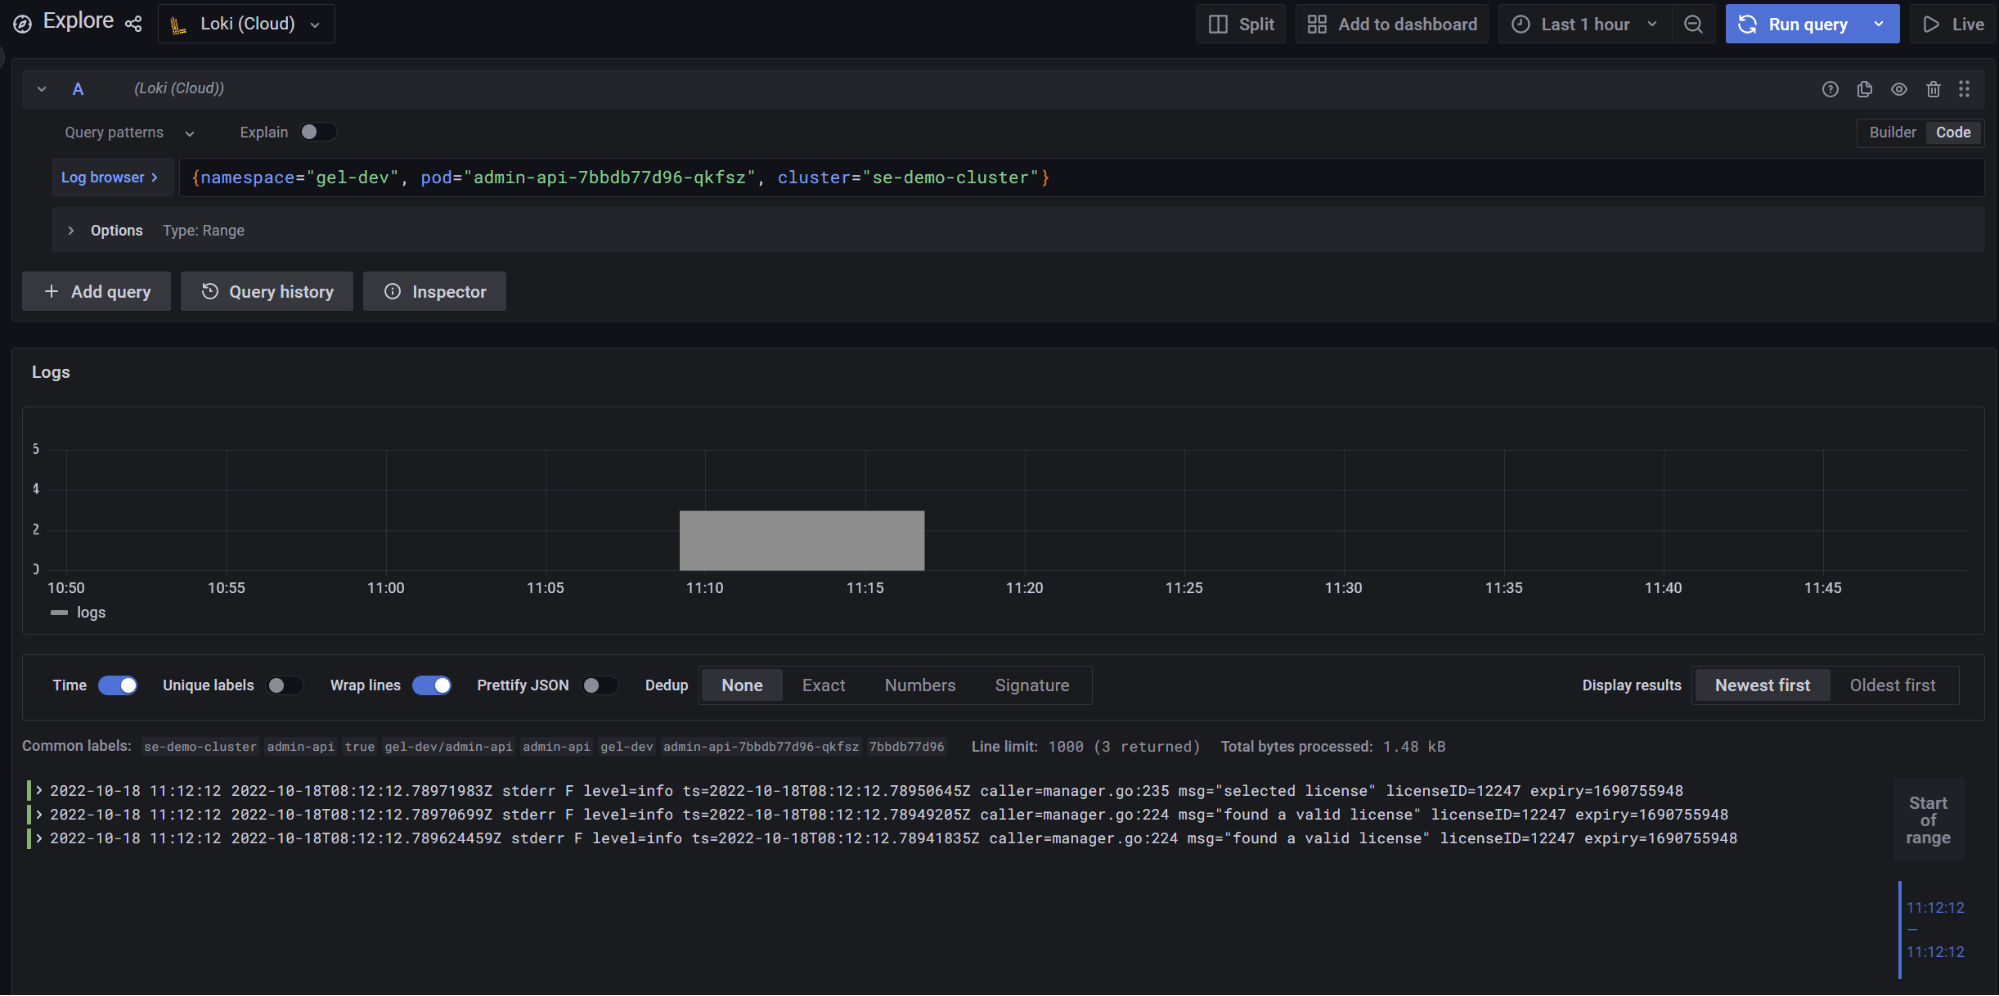Click the Query history button
The image size is (1999, 996).
(267, 291)
